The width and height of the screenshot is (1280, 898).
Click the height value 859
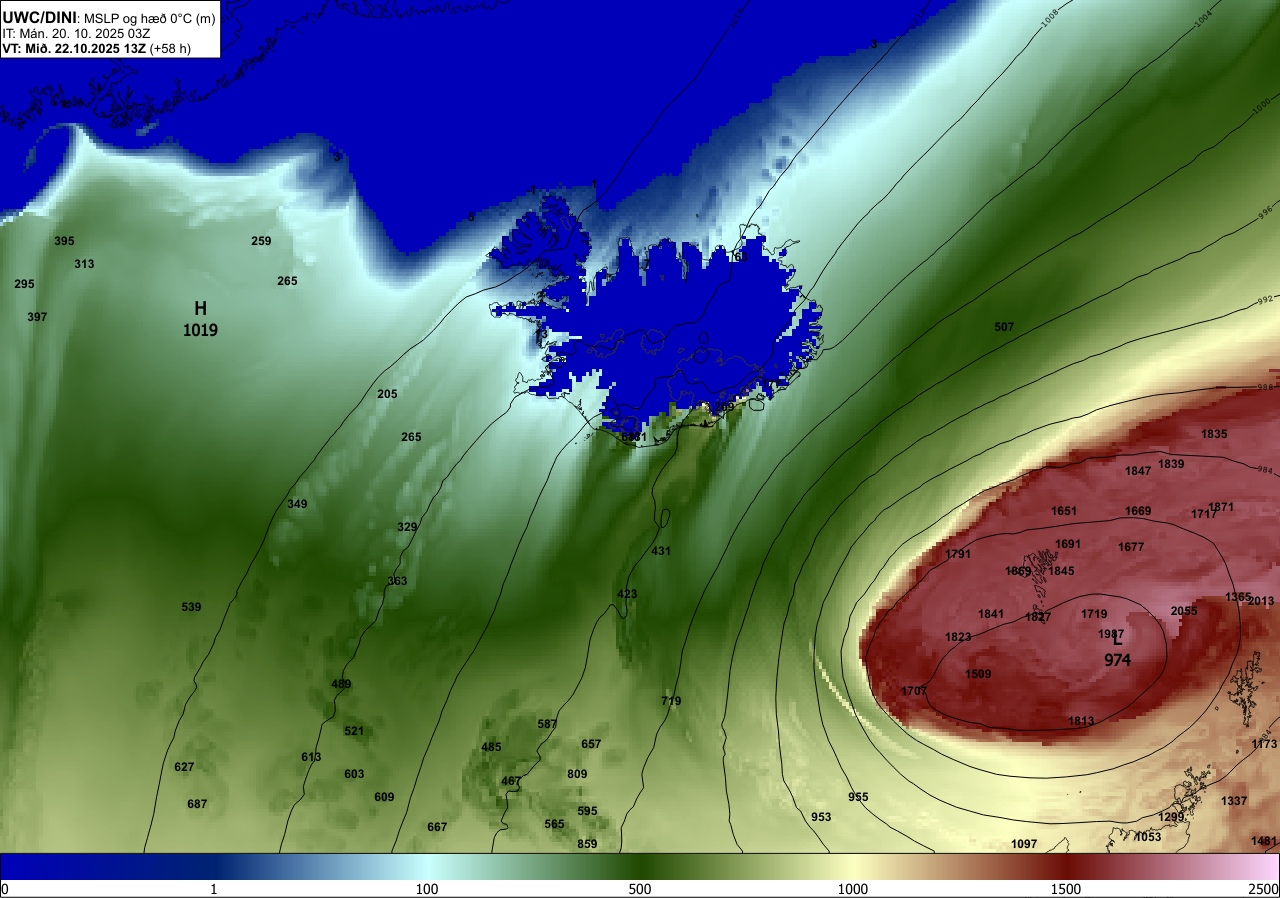(x=587, y=844)
